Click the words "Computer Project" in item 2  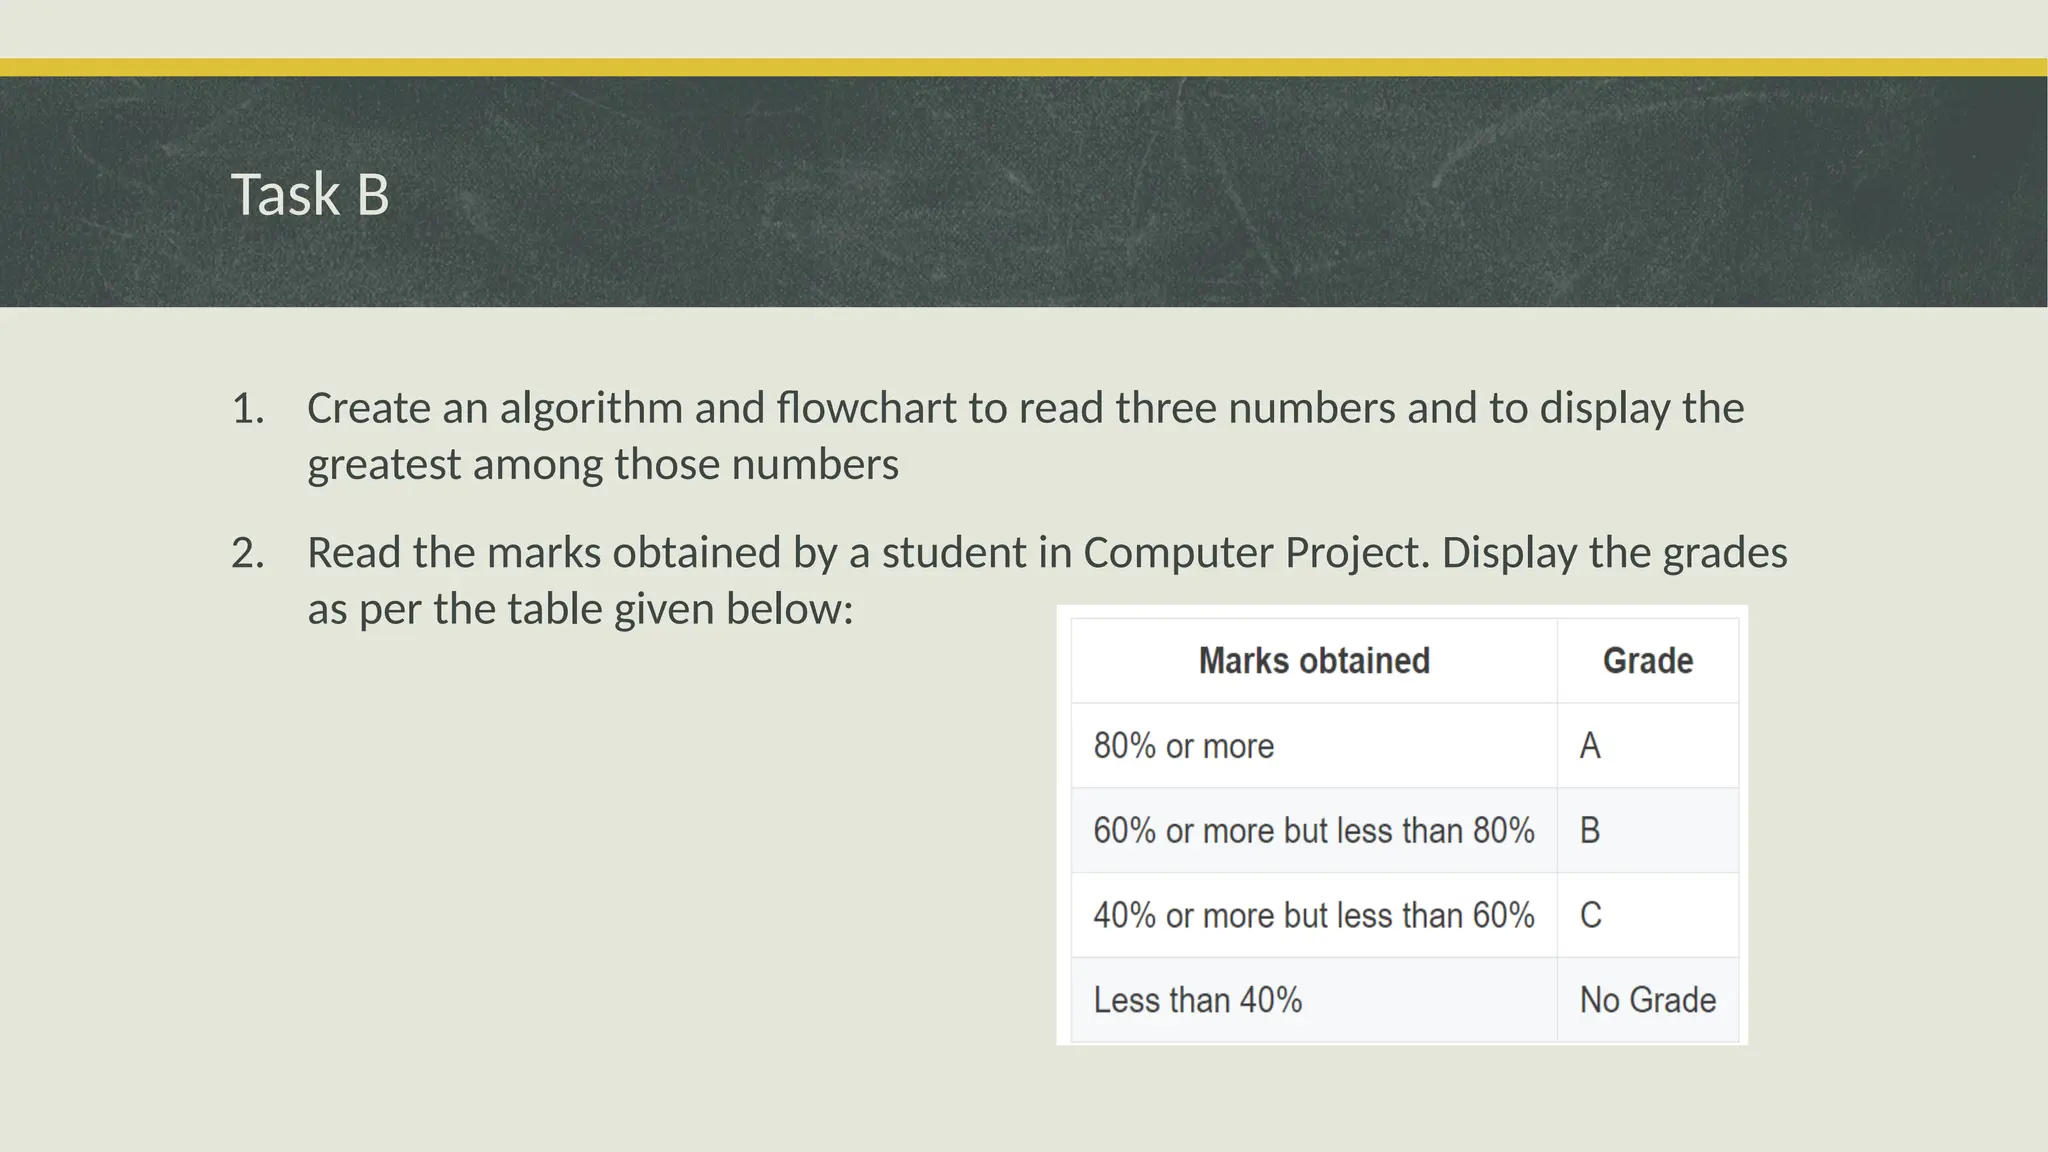(x=1256, y=553)
